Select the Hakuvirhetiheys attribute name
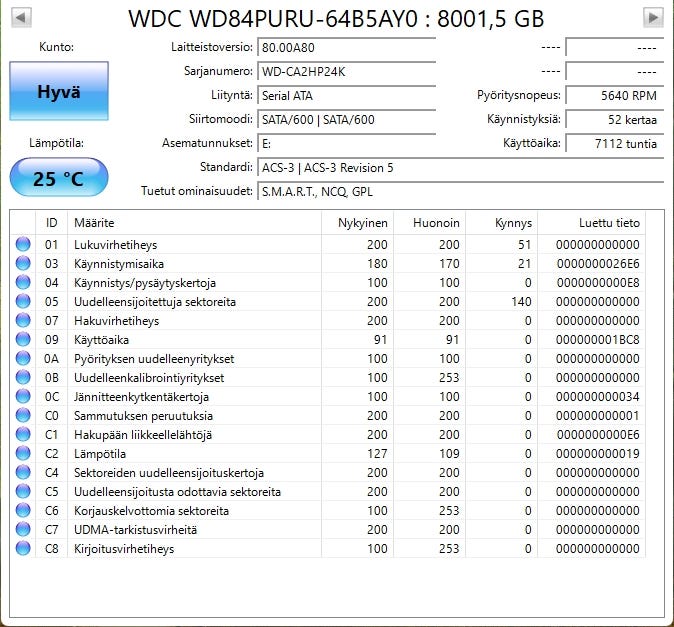674x627 pixels. [x=116, y=321]
